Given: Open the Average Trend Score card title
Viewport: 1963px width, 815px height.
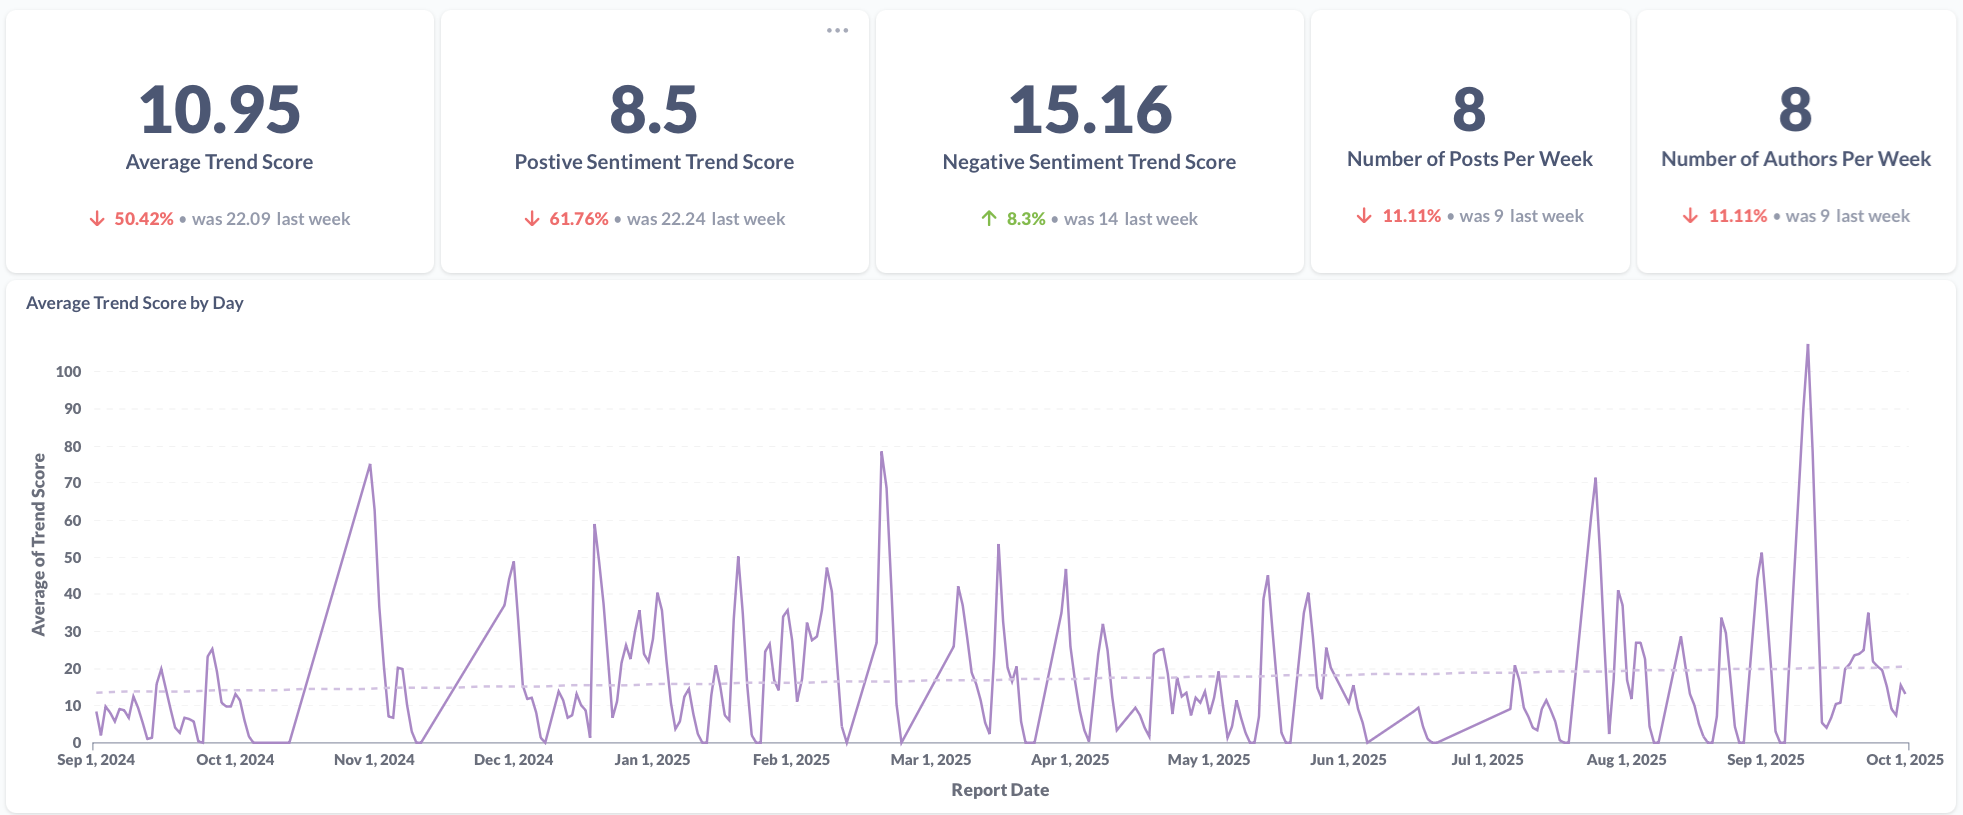Looking at the screenshot, I should click(219, 162).
